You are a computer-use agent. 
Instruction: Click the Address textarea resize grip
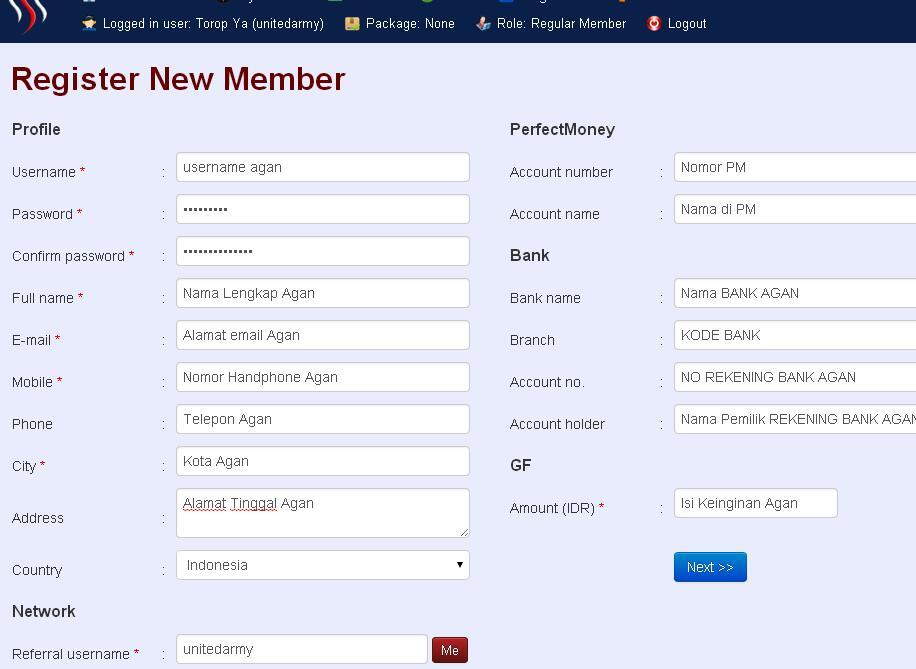(x=464, y=532)
